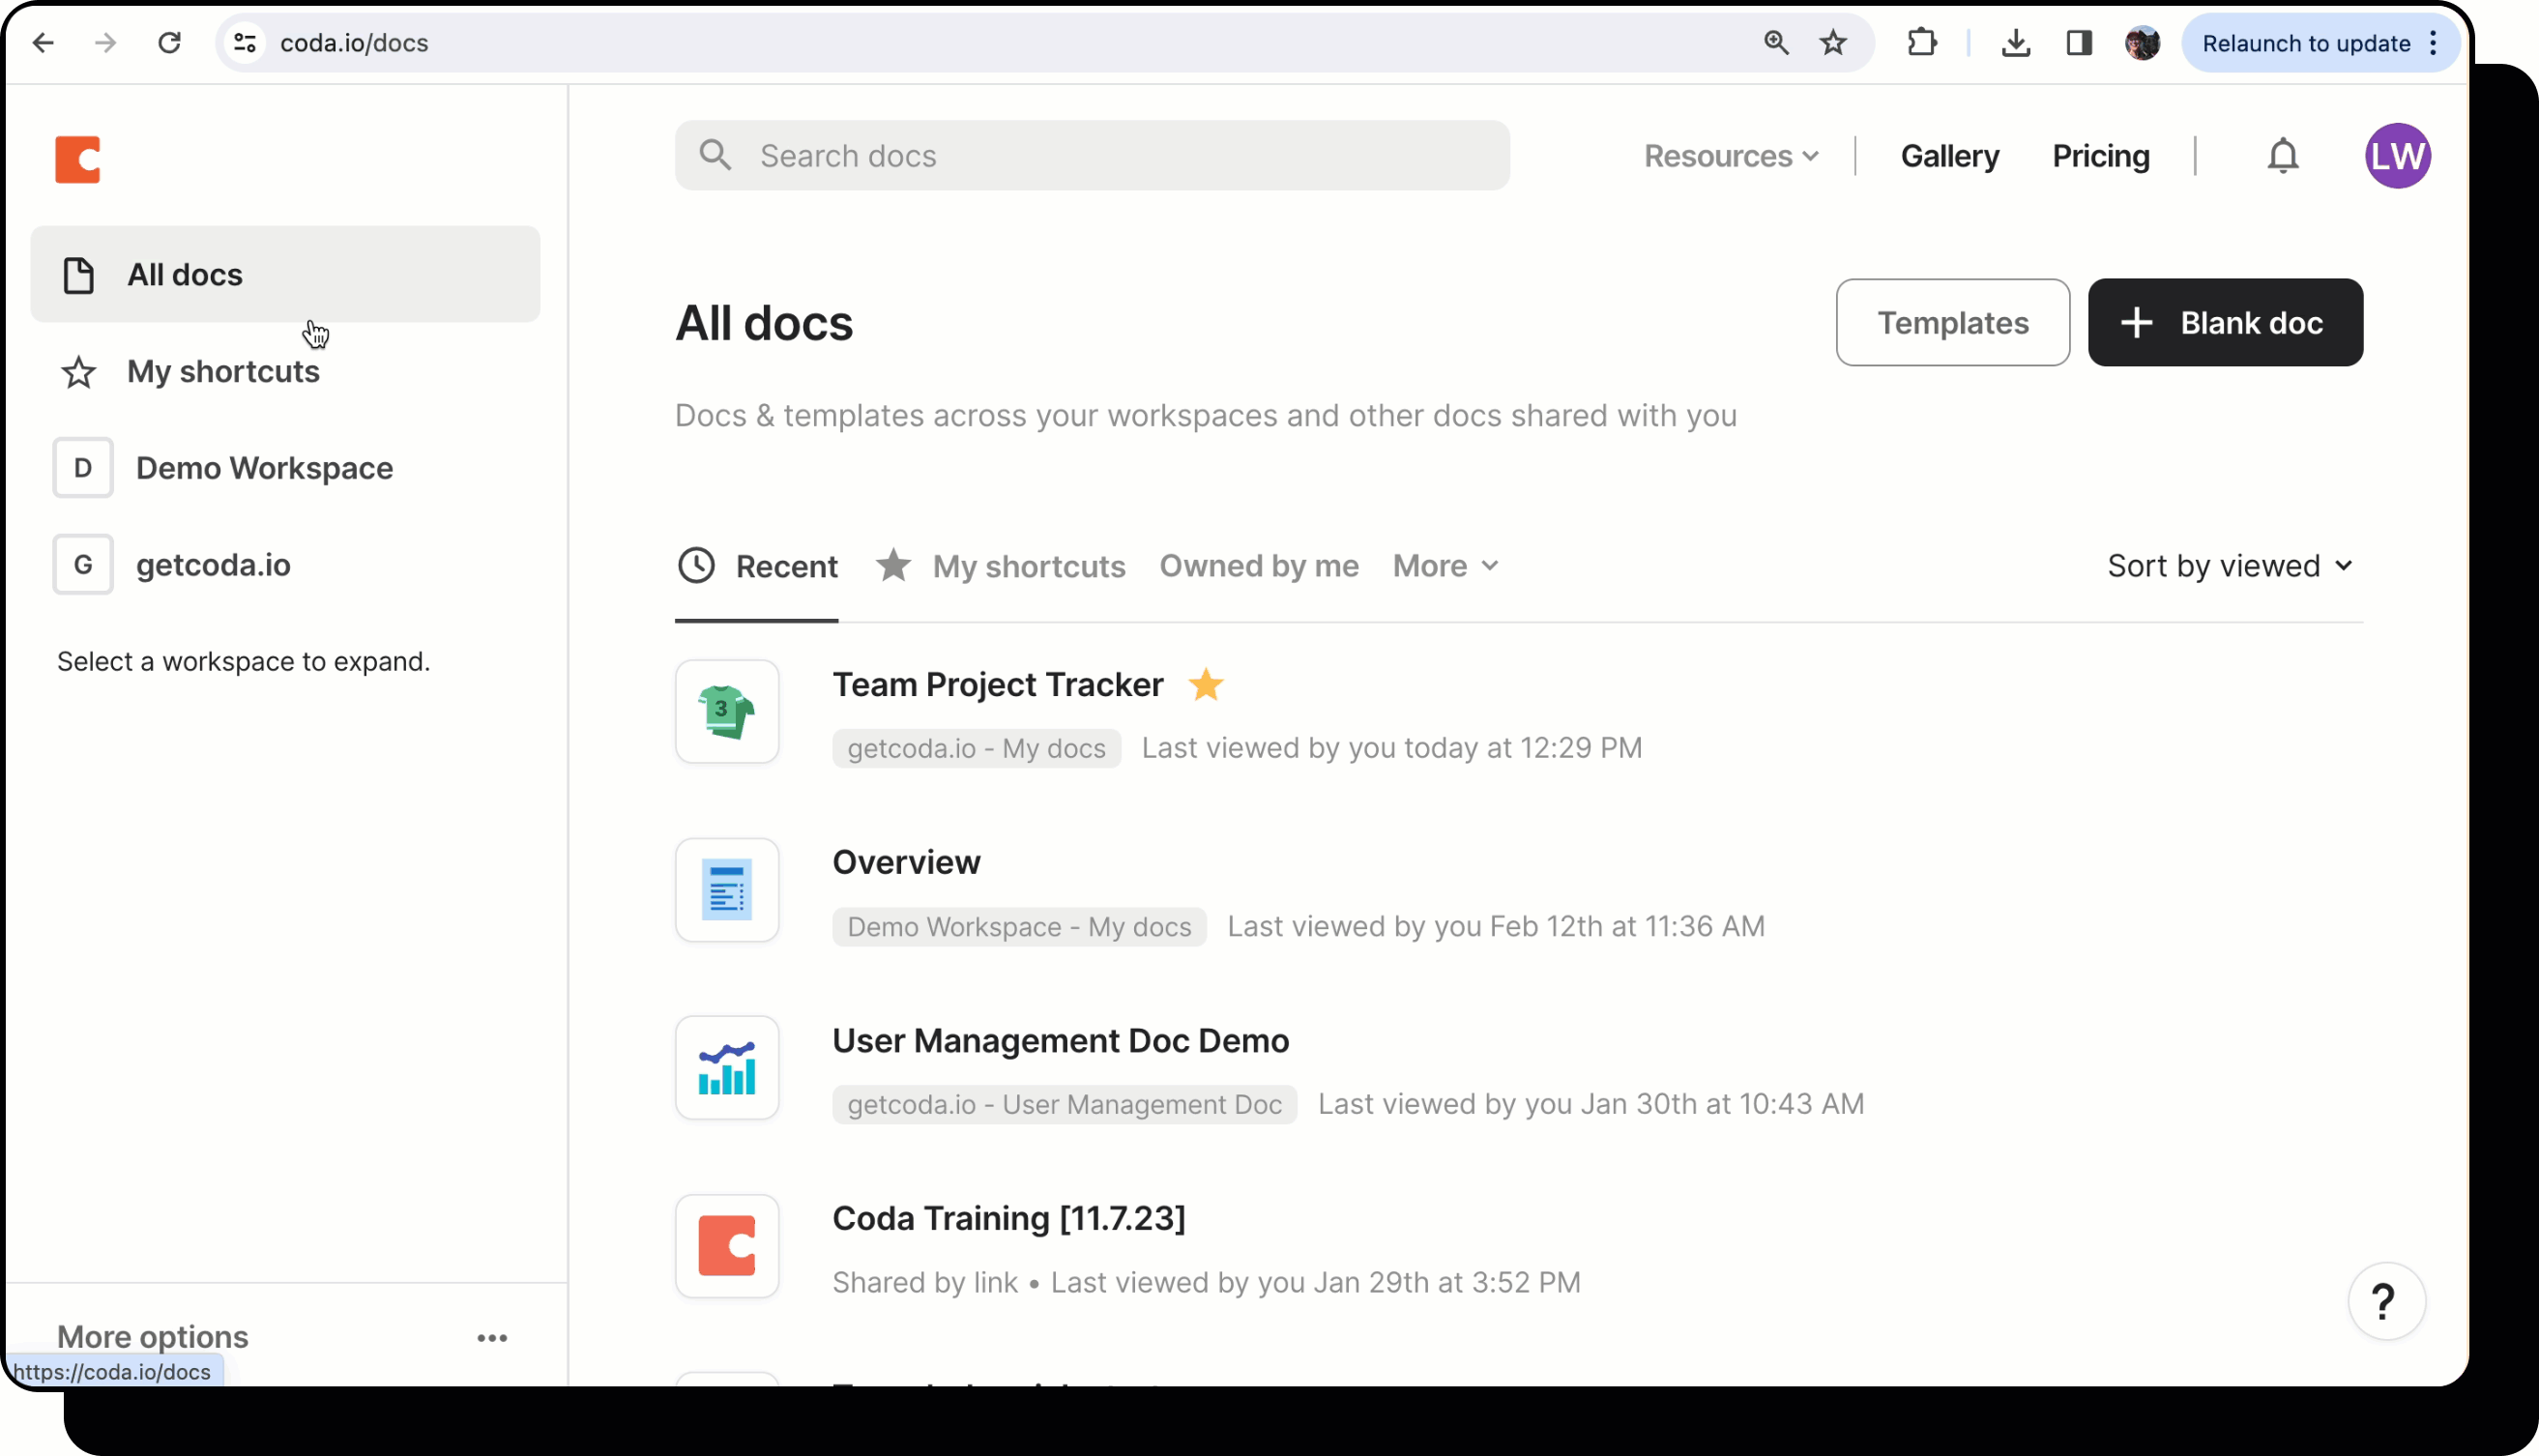The width and height of the screenshot is (2539, 1456).
Task: Unstar the Team Project Tracker doc
Action: tap(1205, 685)
